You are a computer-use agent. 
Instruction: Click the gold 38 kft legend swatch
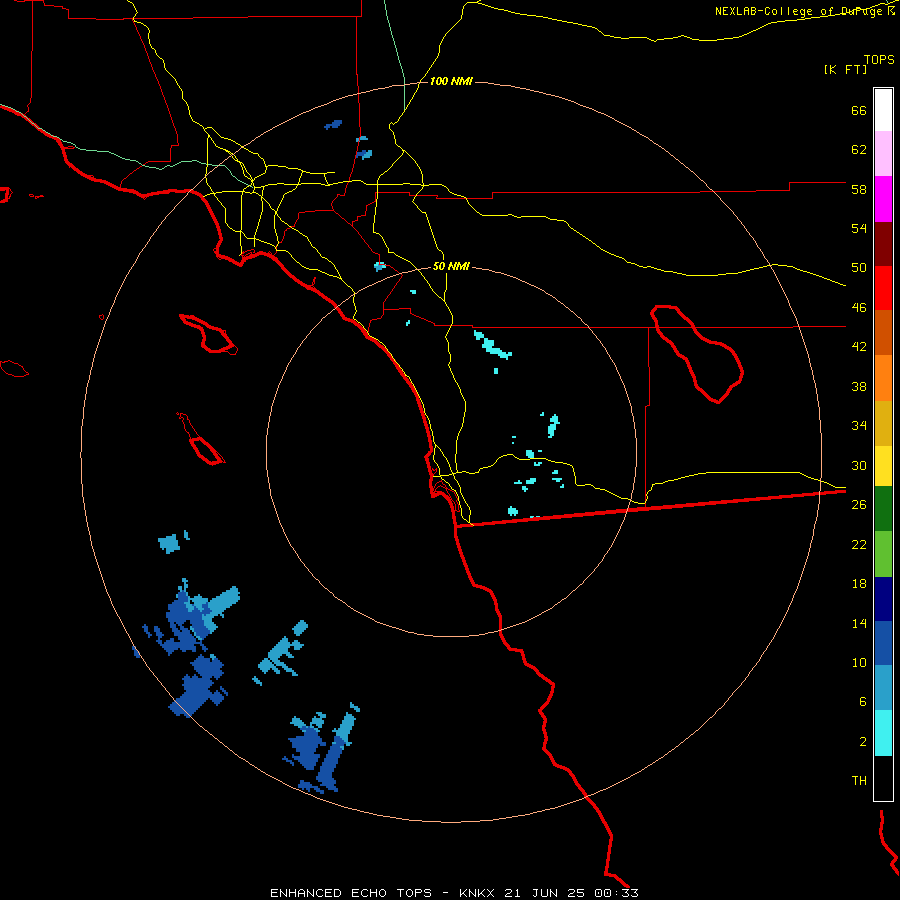coord(883,424)
